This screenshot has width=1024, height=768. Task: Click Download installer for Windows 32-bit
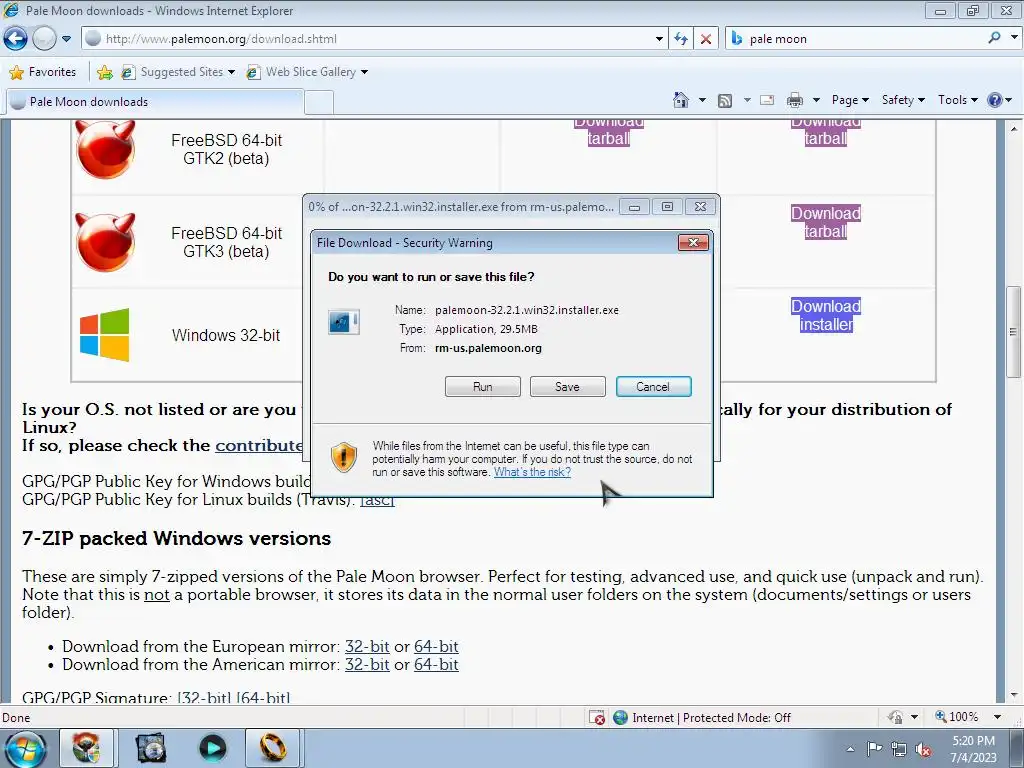pyautogui.click(x=826, y=315)
